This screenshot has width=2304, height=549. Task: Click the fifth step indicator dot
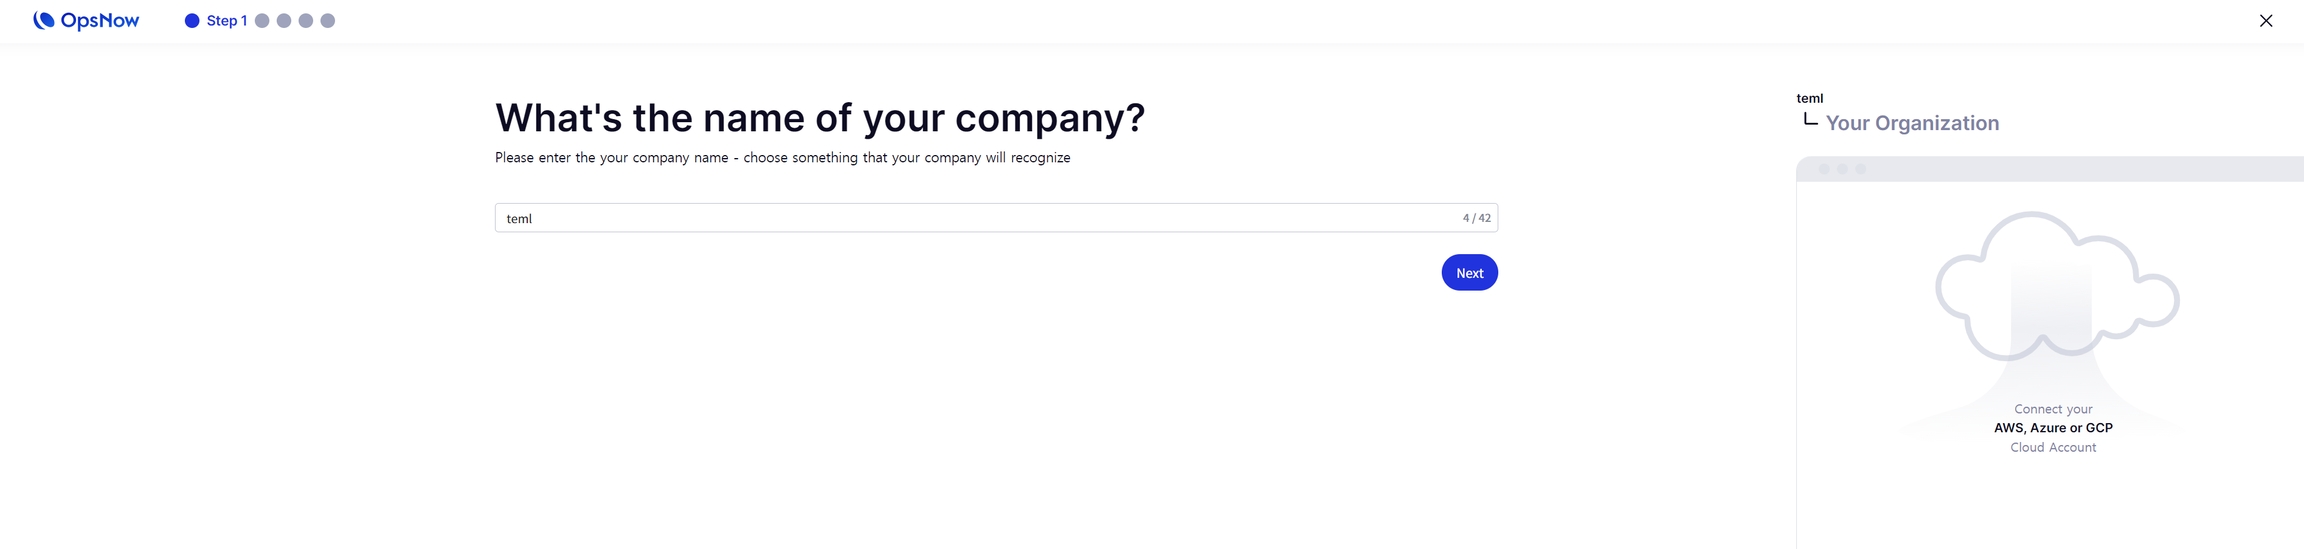point(328,21)
